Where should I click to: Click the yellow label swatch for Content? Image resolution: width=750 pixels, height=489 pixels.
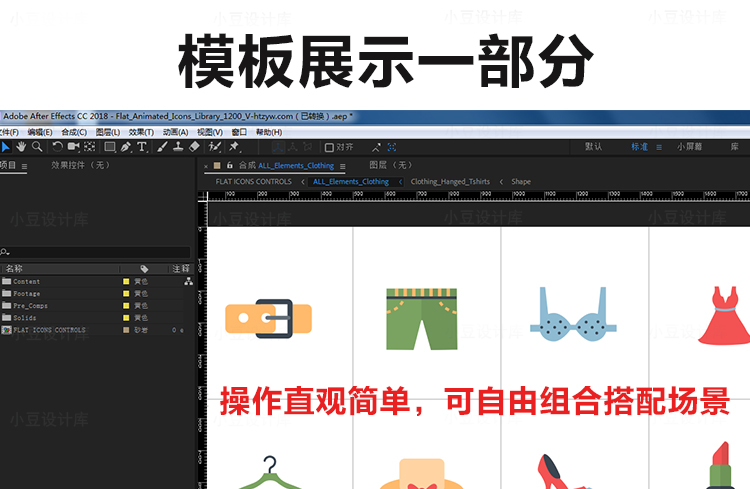126,281
